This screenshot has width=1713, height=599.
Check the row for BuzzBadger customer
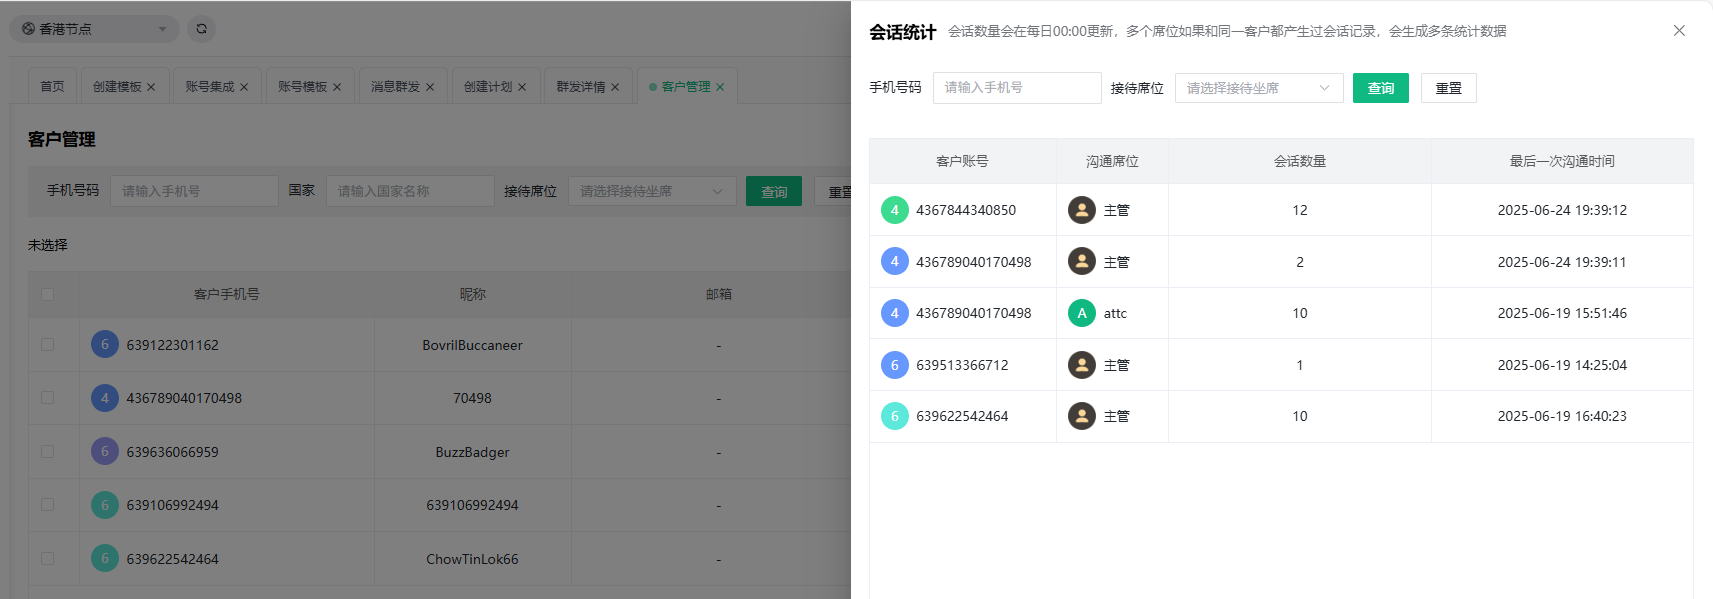[x=47, y=452]
